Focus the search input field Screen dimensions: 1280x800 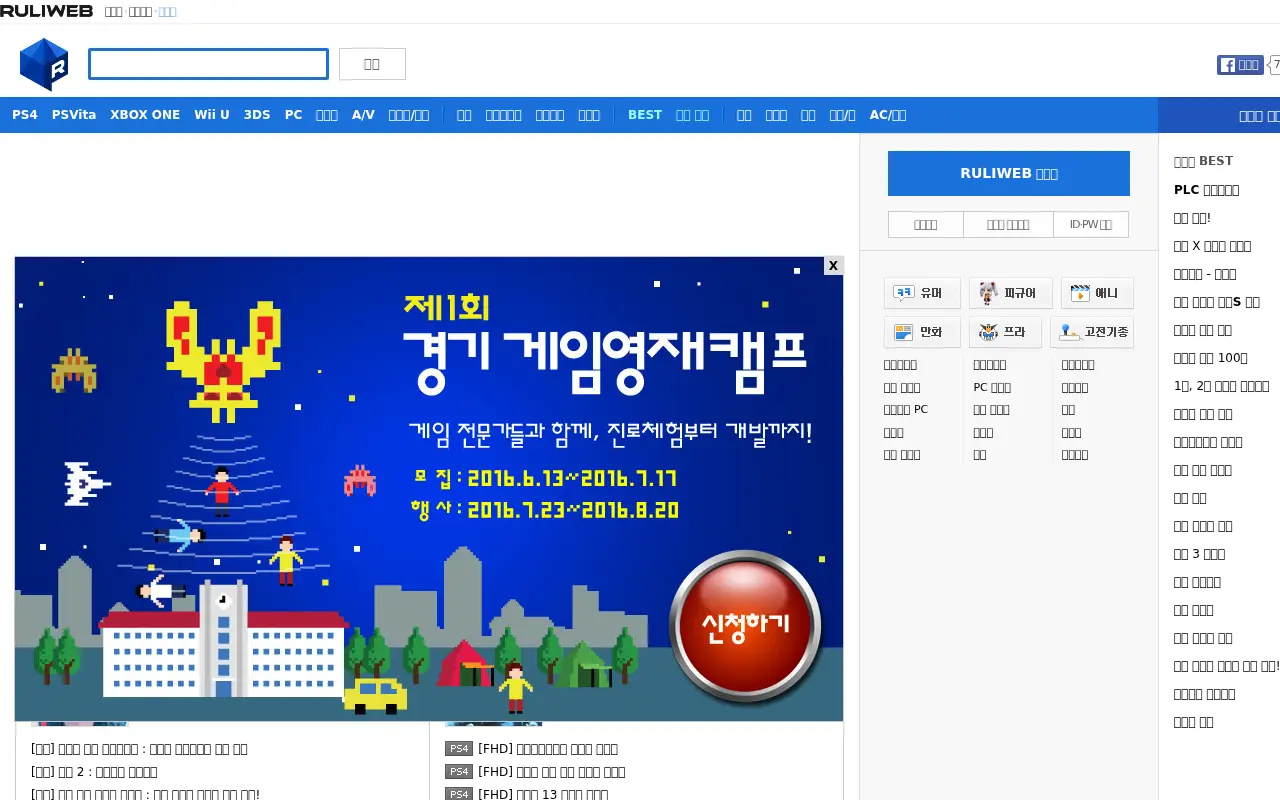[x=208, y=64]
